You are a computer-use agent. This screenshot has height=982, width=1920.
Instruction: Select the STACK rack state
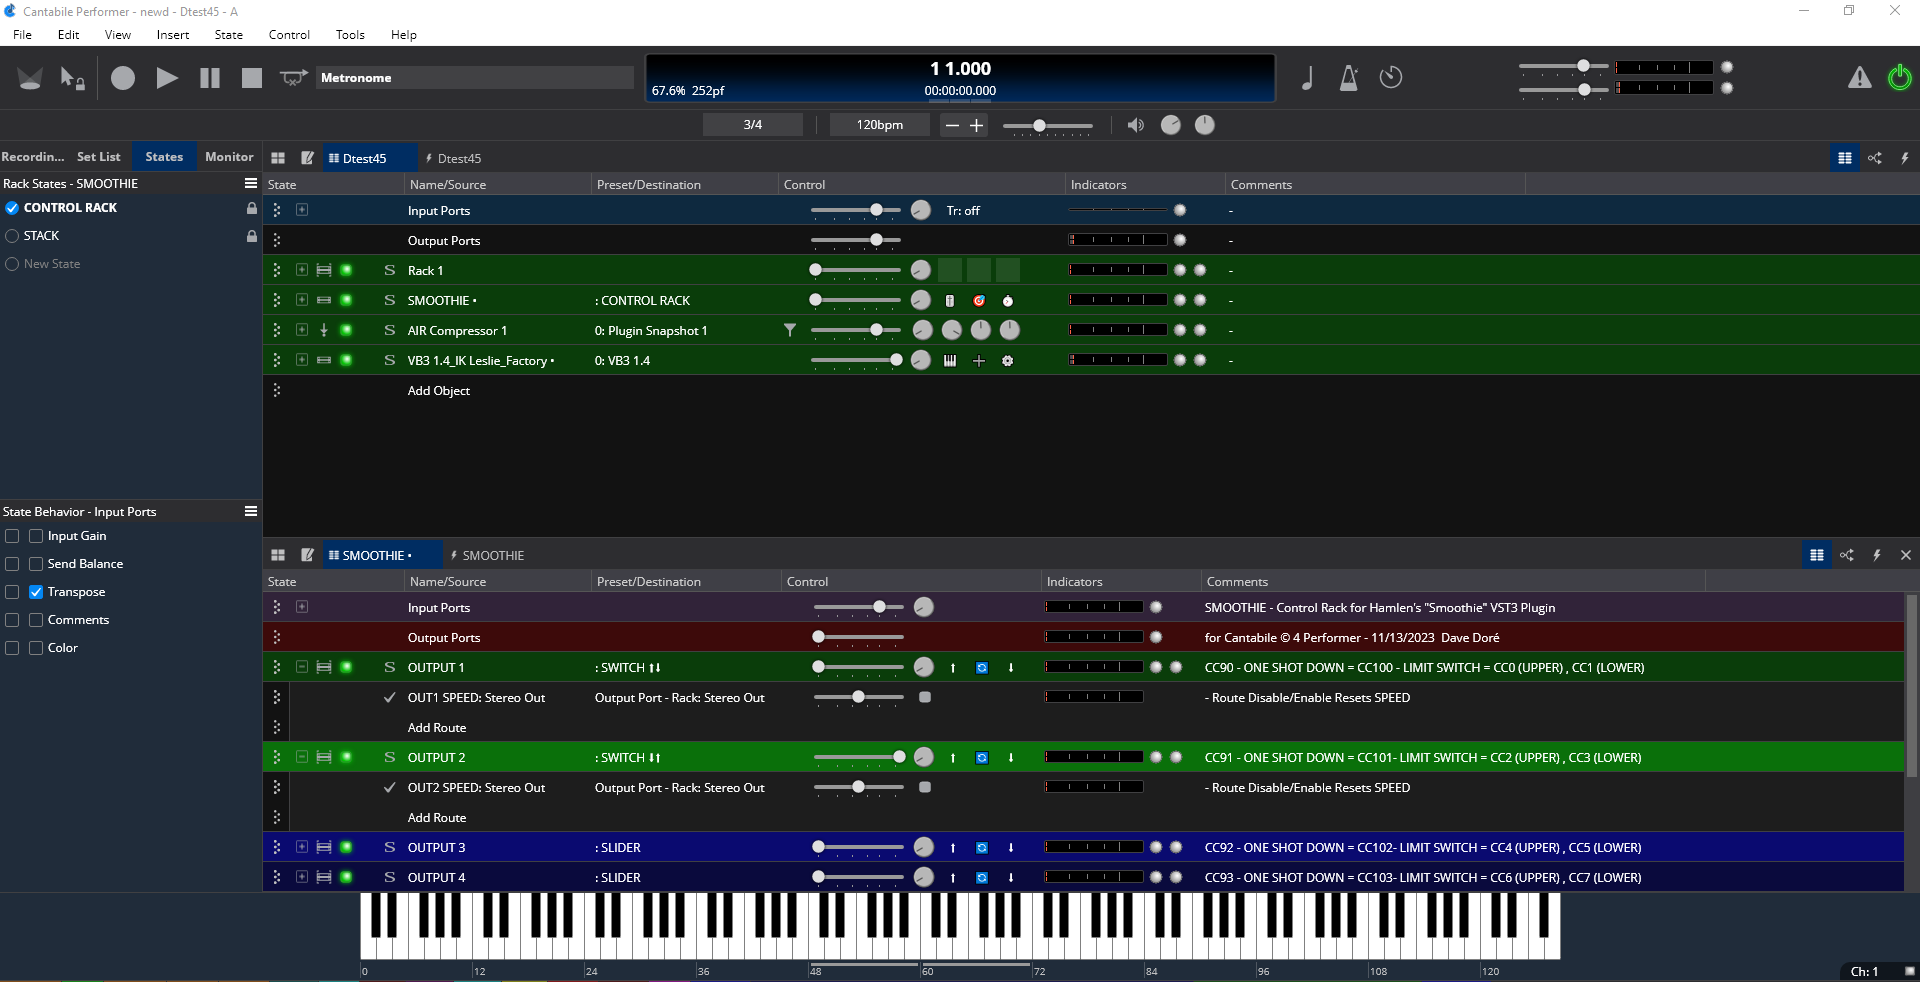pyautogui.click(x=42, y=236)
